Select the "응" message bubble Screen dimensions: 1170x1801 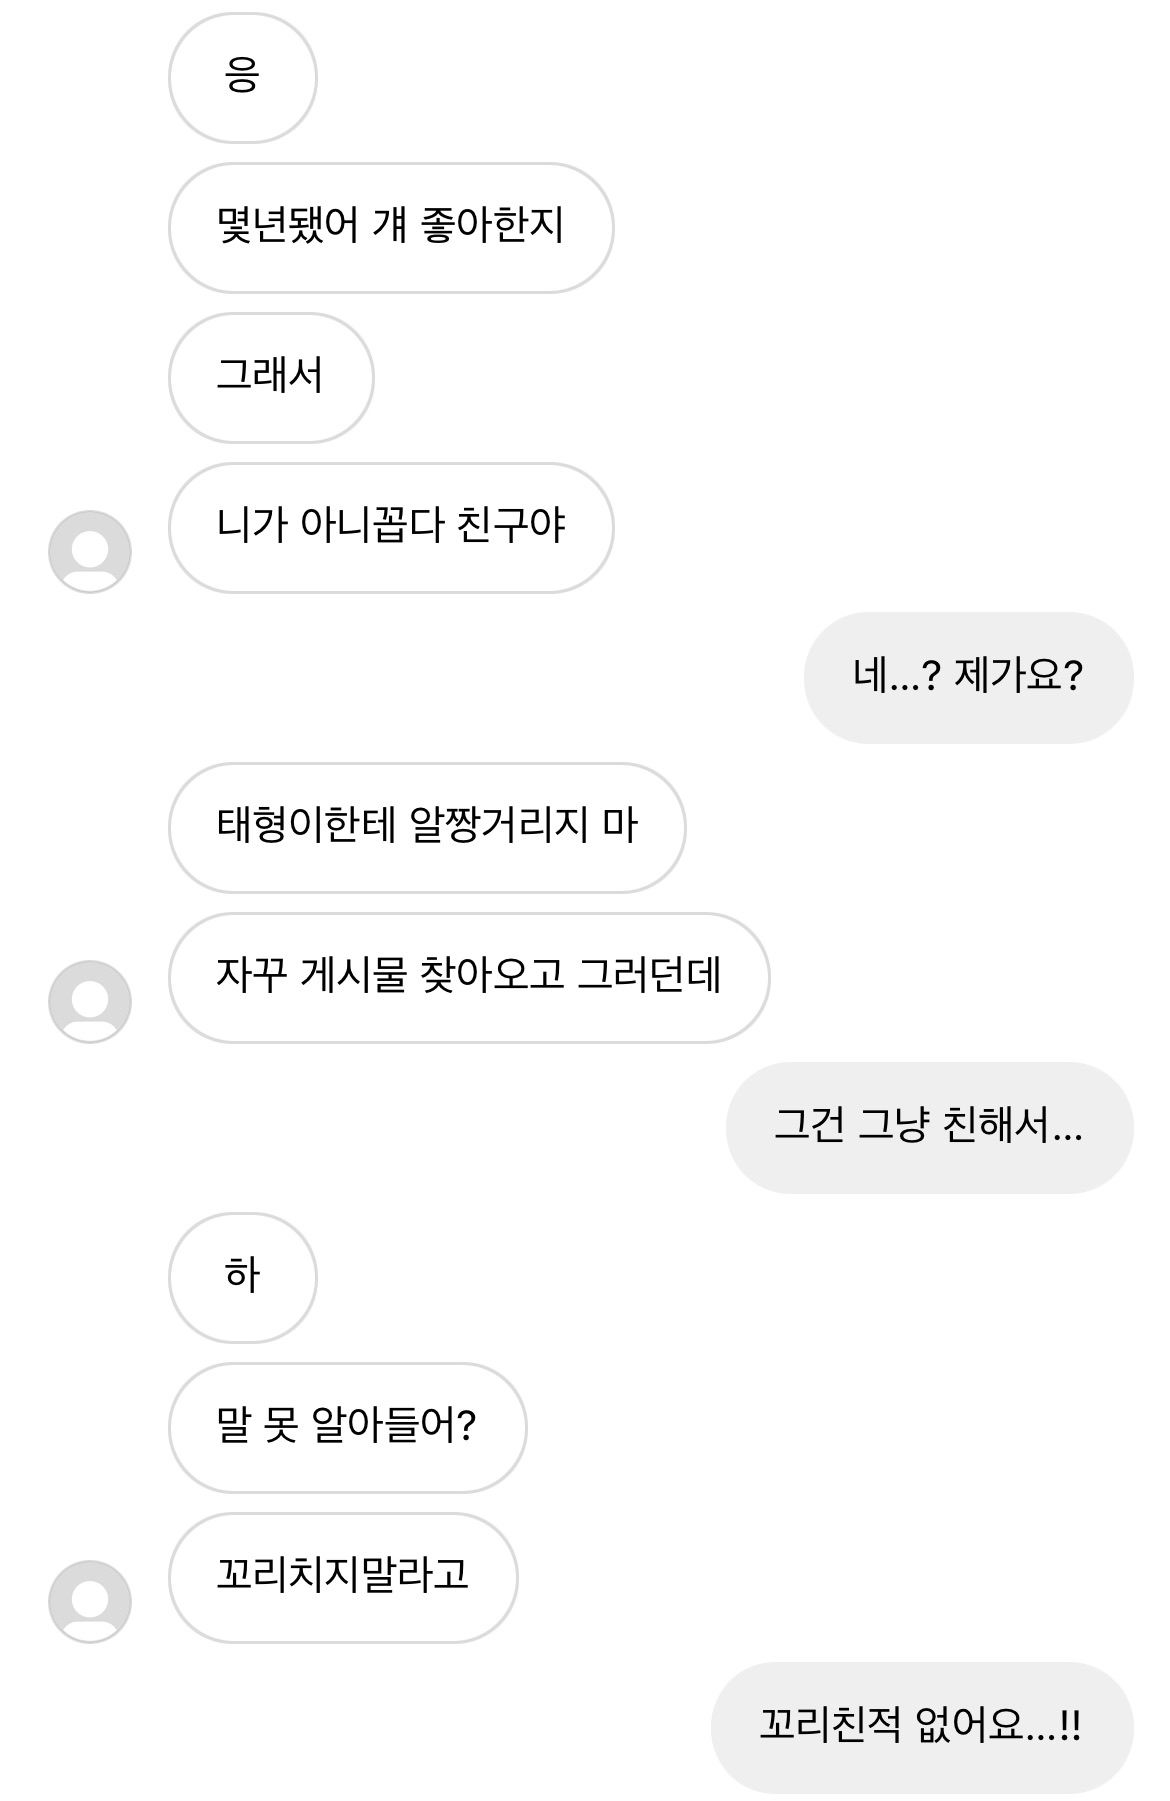click(243, 78)
